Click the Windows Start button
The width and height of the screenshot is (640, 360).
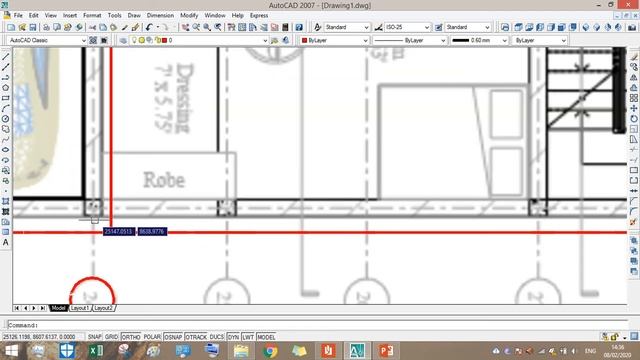coord(11,351)
